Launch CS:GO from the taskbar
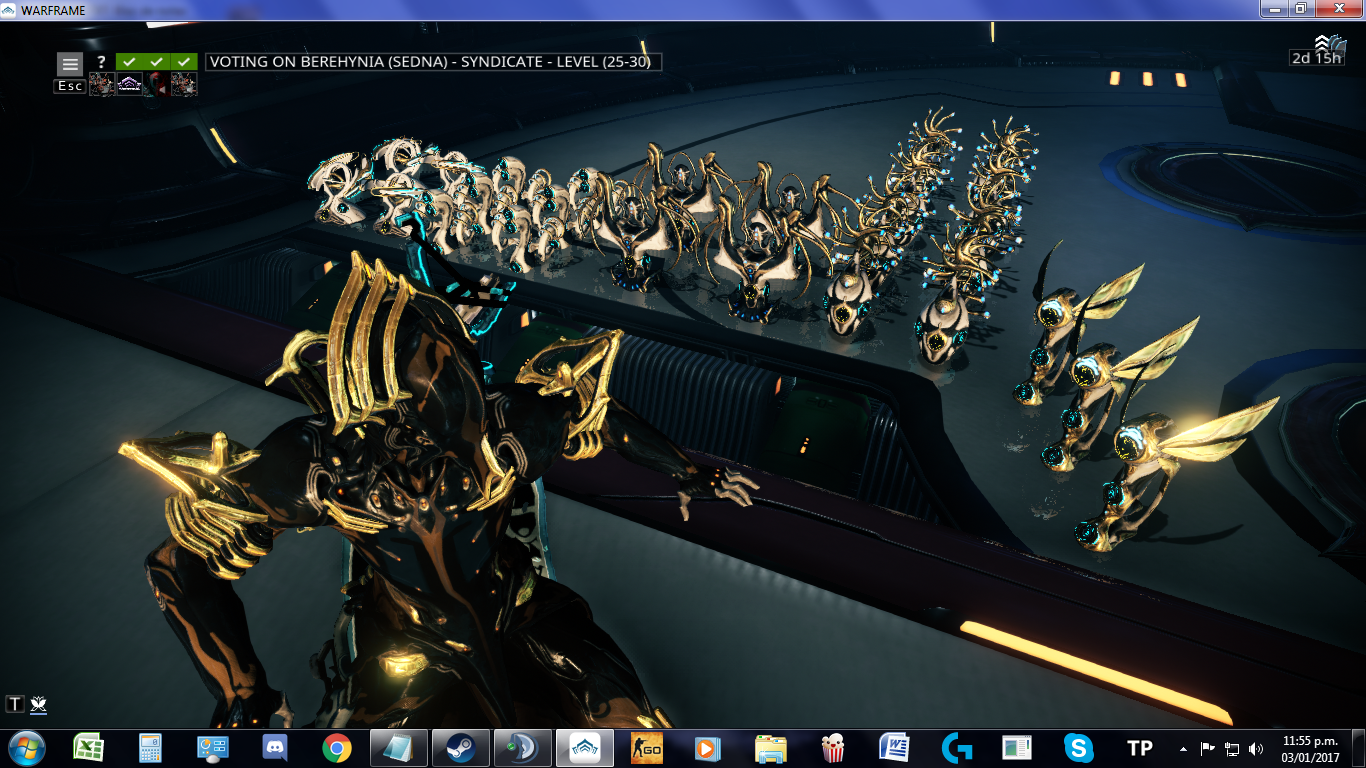Viewport: 1366px width, 768px height. click(x=647, y=747)
